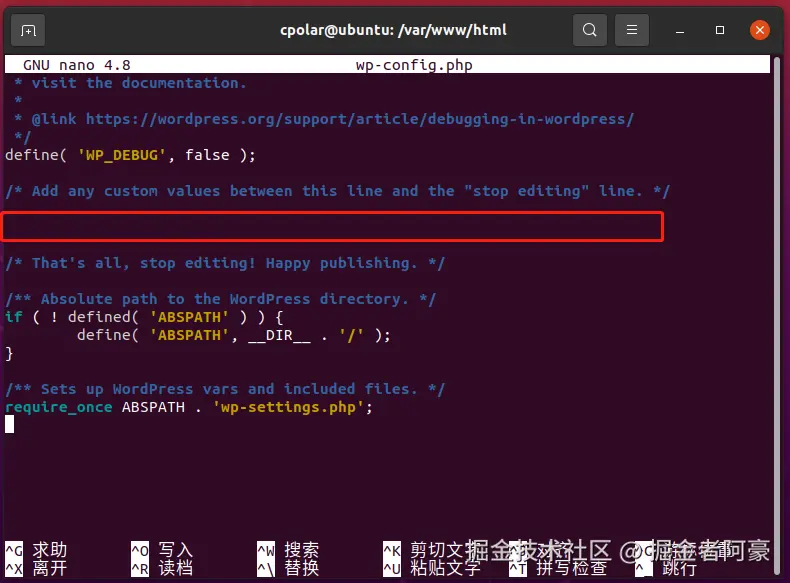Viewport: 790px width, 583px height.
Task: Click the ^X 离开 exit shortcut
Action: (36, 568)
